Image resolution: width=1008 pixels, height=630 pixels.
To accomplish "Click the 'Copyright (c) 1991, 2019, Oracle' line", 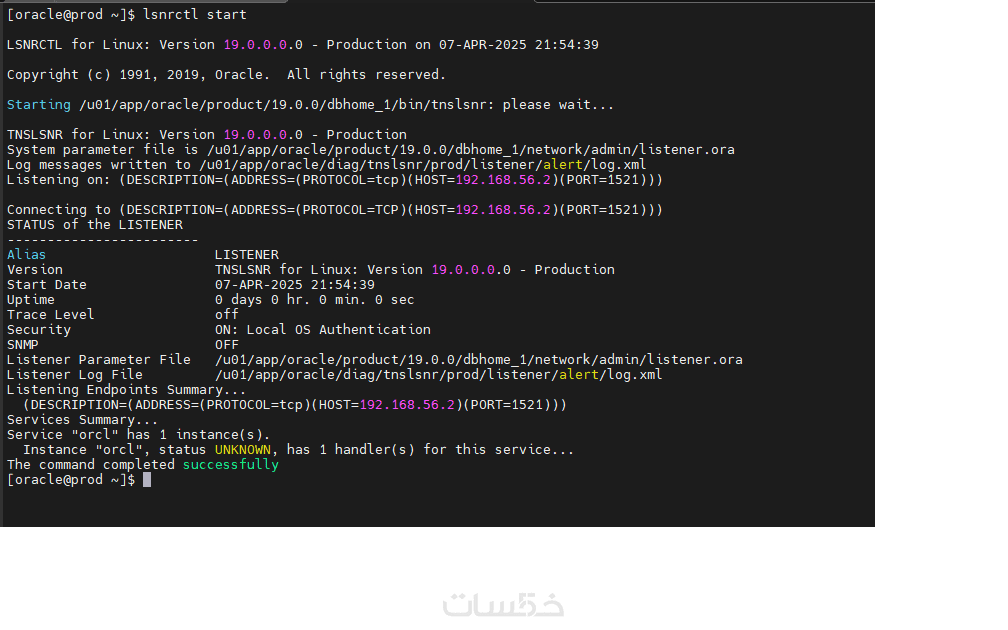I will click(226, 75).
